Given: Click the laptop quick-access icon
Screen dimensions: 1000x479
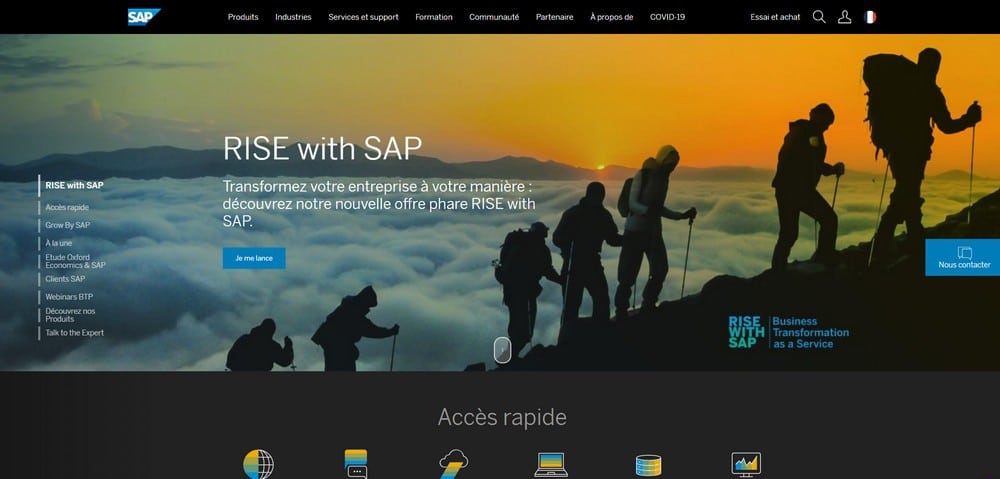Looking at the screenshot, I should click(x=551, y=464).
